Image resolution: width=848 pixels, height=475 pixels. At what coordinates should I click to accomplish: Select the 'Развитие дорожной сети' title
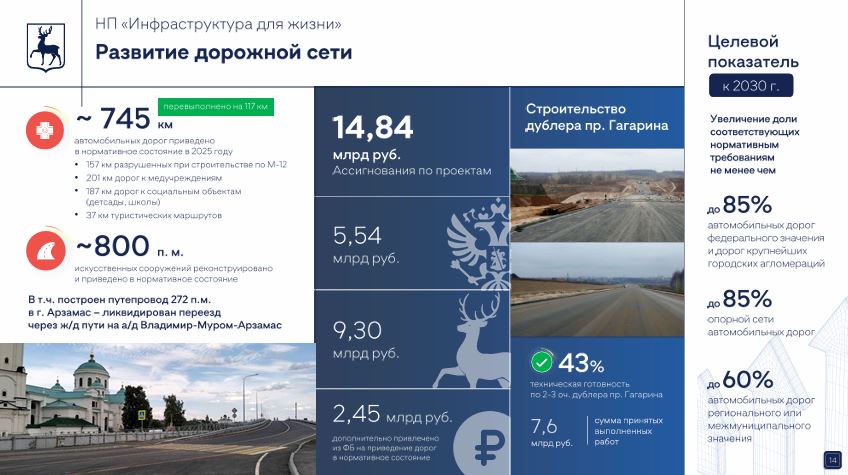[223, 53]
